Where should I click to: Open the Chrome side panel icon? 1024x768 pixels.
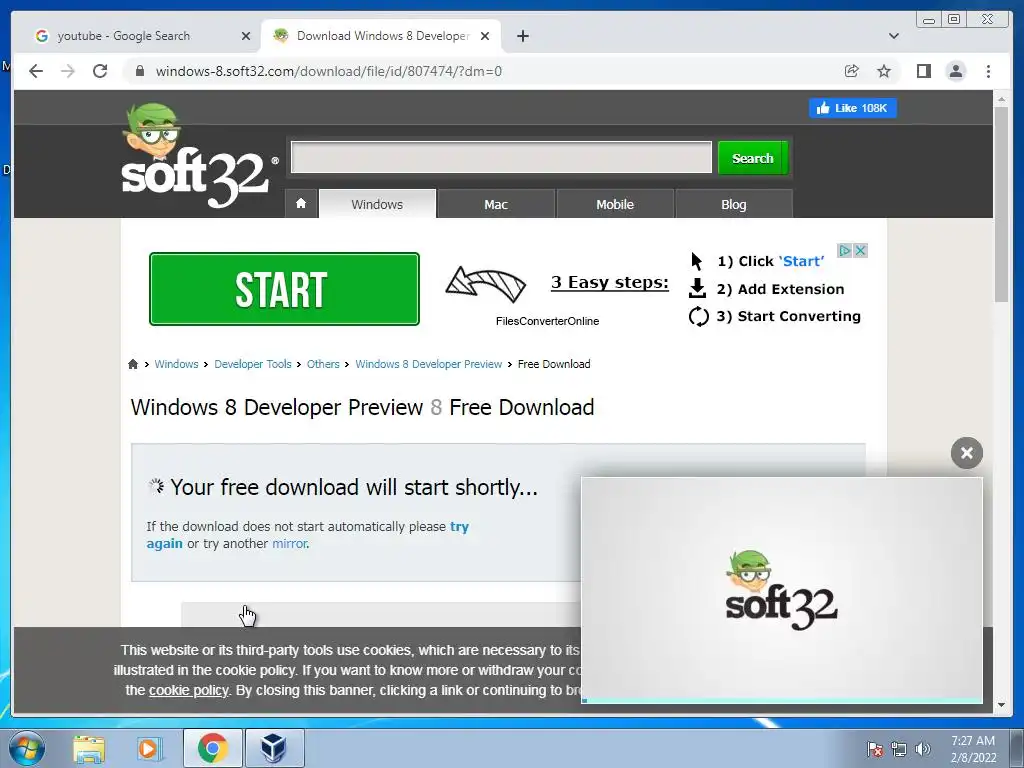click(x=923, y=71)
